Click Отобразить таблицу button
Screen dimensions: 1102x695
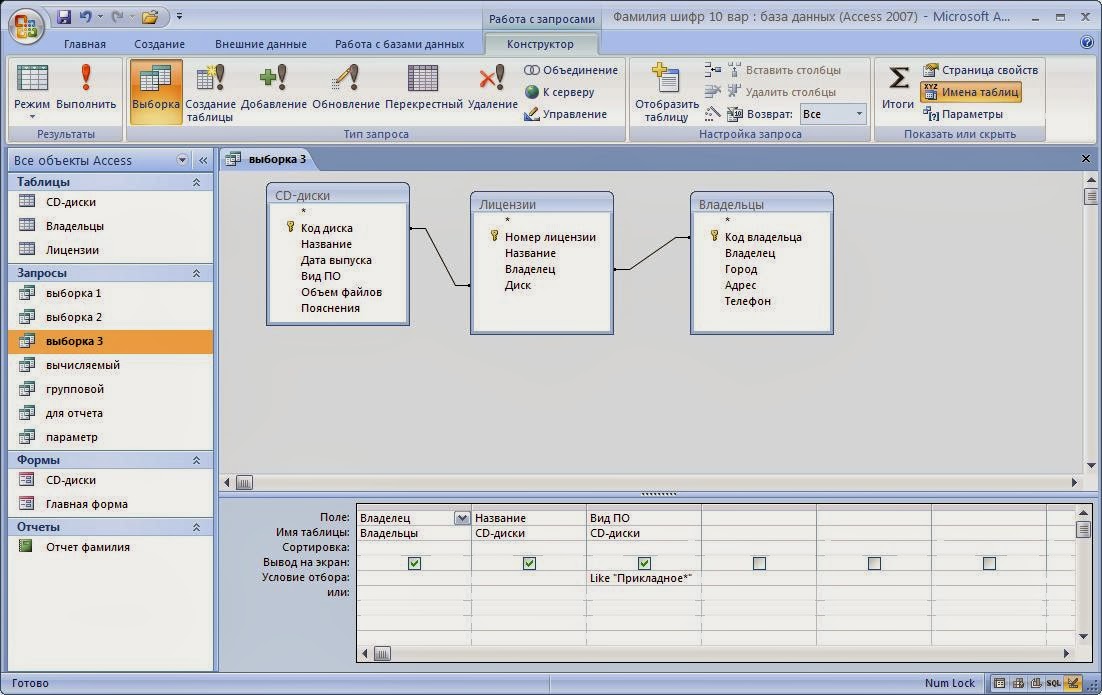coord(666,93)
